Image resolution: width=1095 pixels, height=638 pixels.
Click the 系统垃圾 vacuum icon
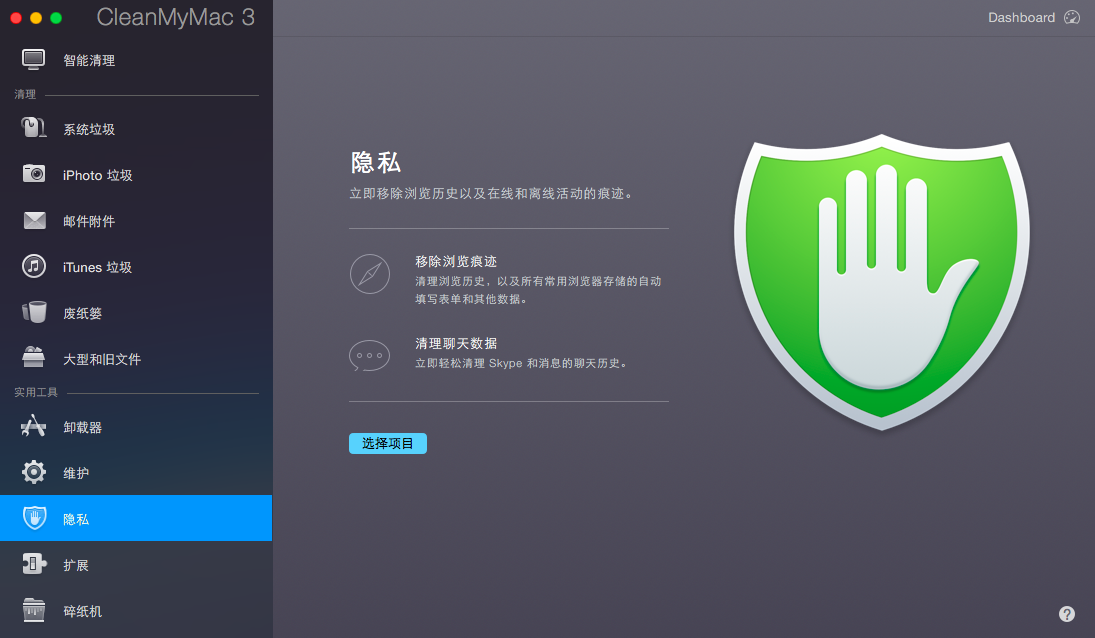coord(34,128)
